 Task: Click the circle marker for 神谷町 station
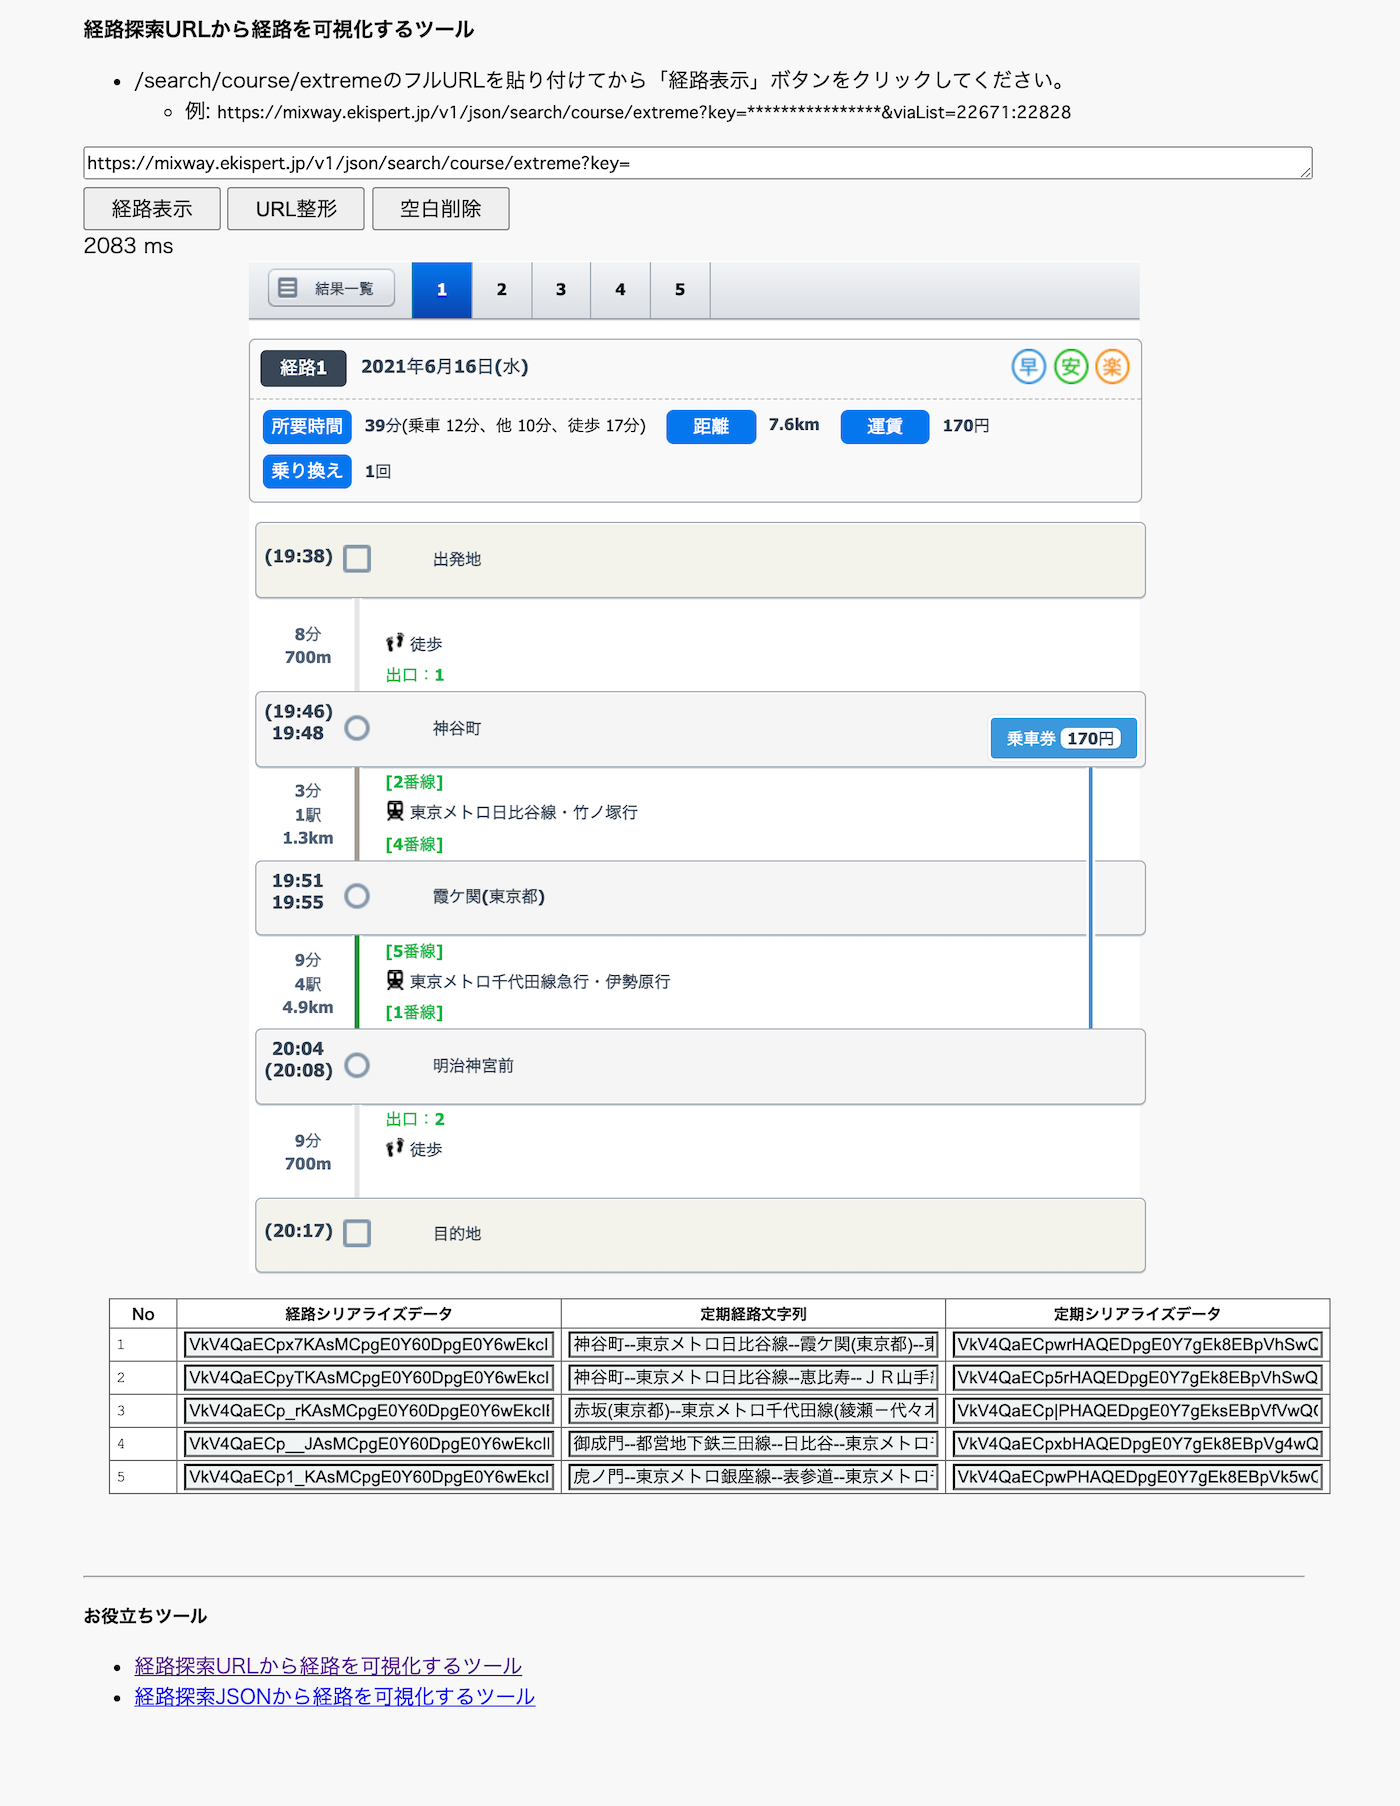coord(357,728)
